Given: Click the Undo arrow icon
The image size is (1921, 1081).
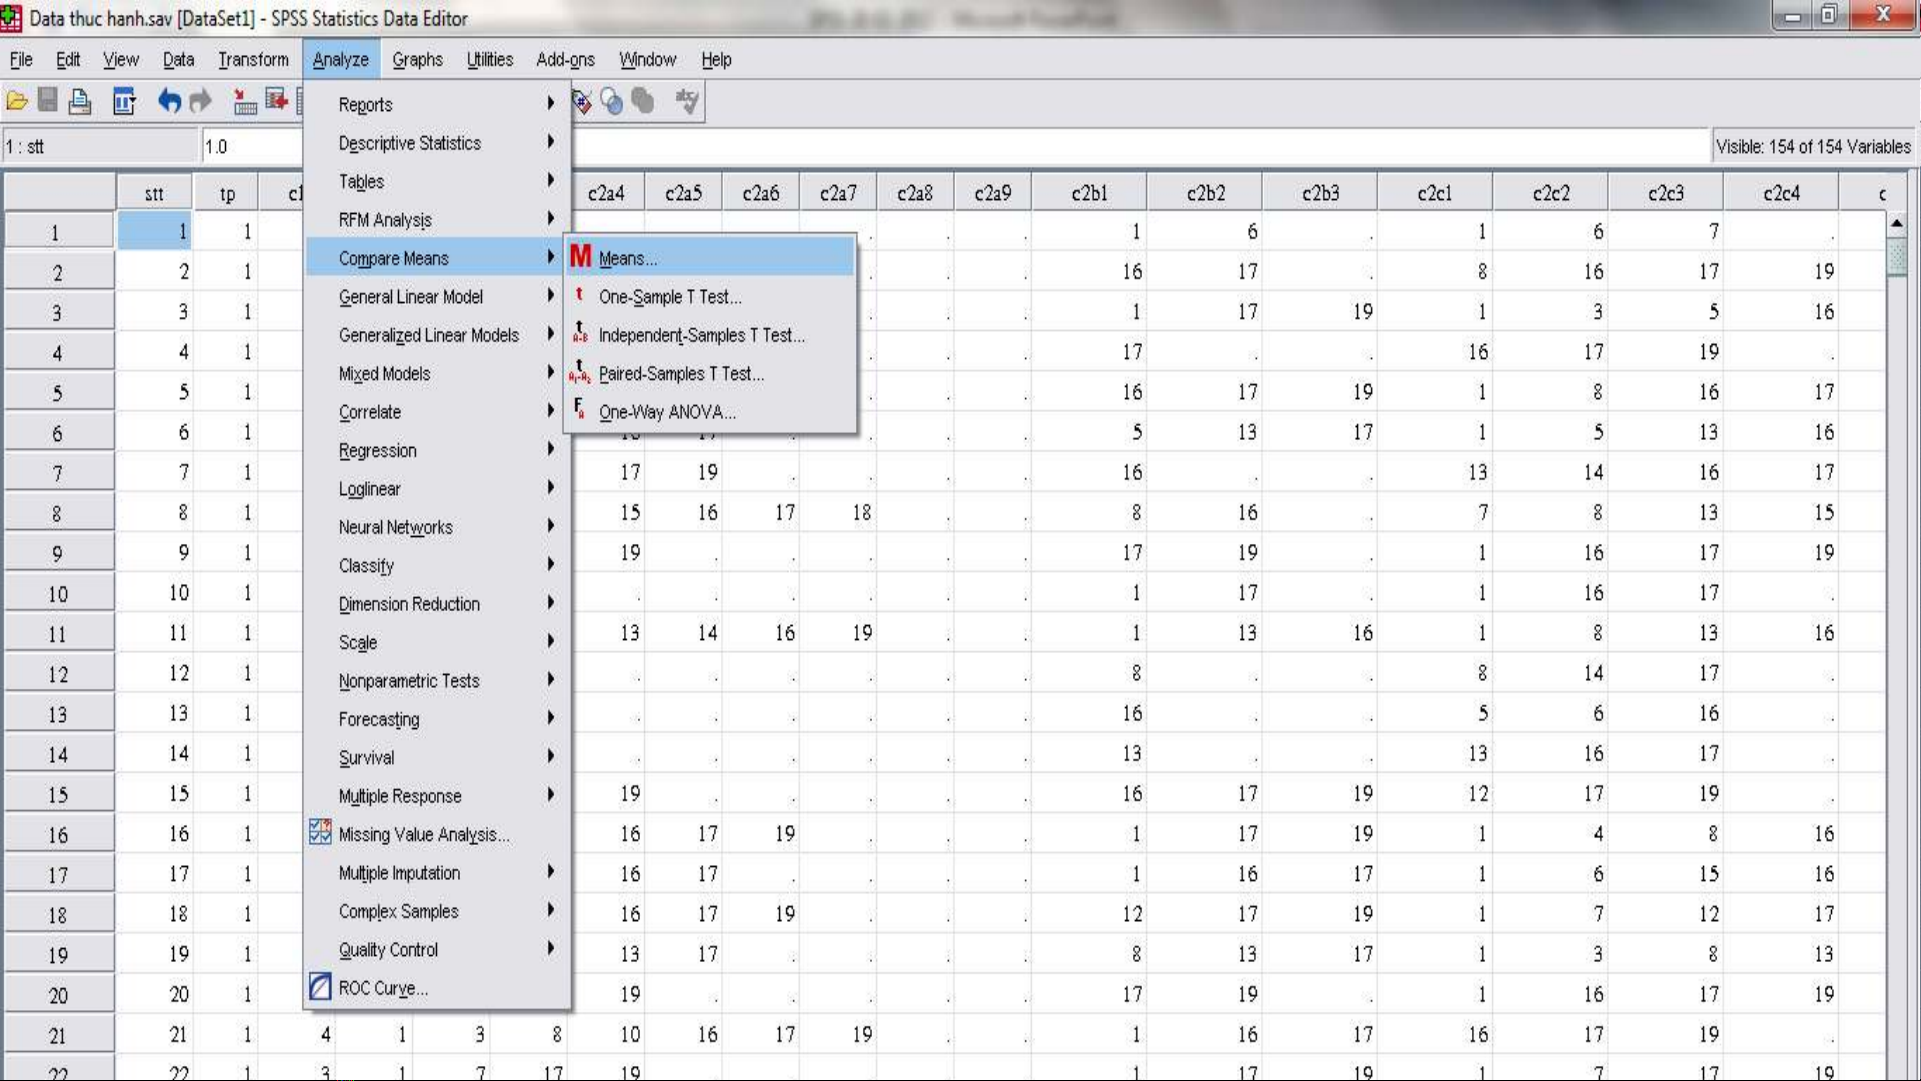Looking at the screenshot, I should tap(168, 101).
